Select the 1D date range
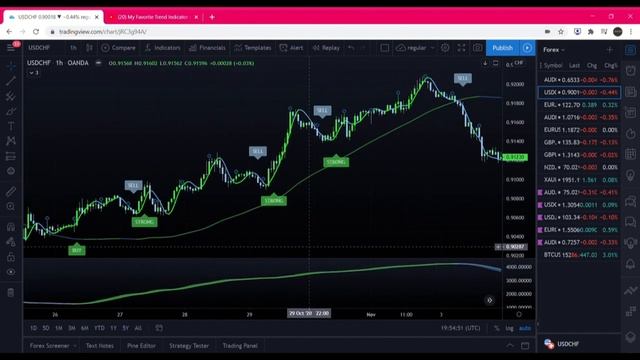Screen dimensions: 640x360 click(x=33, y=328)
